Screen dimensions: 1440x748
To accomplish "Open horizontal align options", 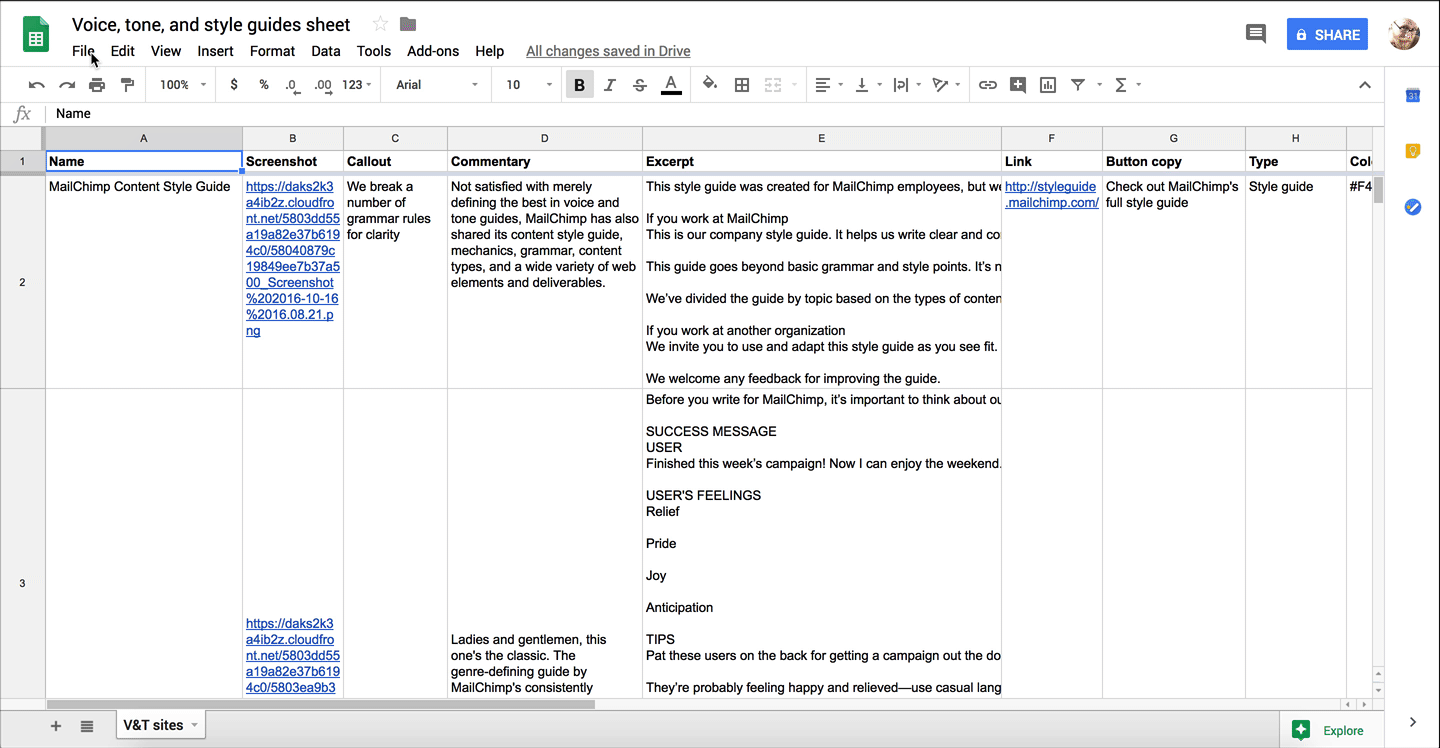I will (x=829, y=85).
